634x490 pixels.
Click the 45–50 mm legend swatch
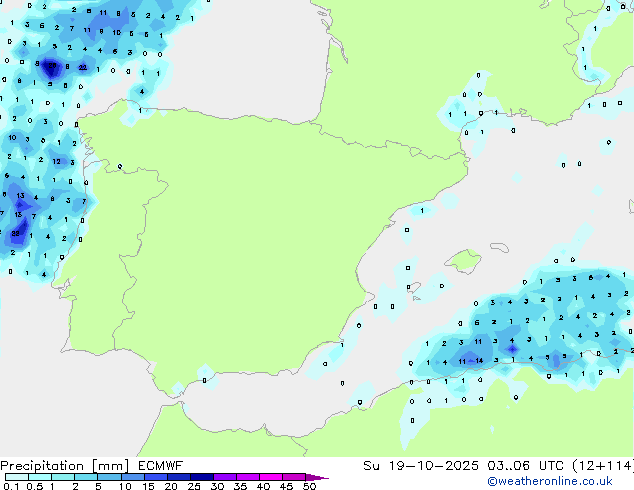tap(293, 477)
